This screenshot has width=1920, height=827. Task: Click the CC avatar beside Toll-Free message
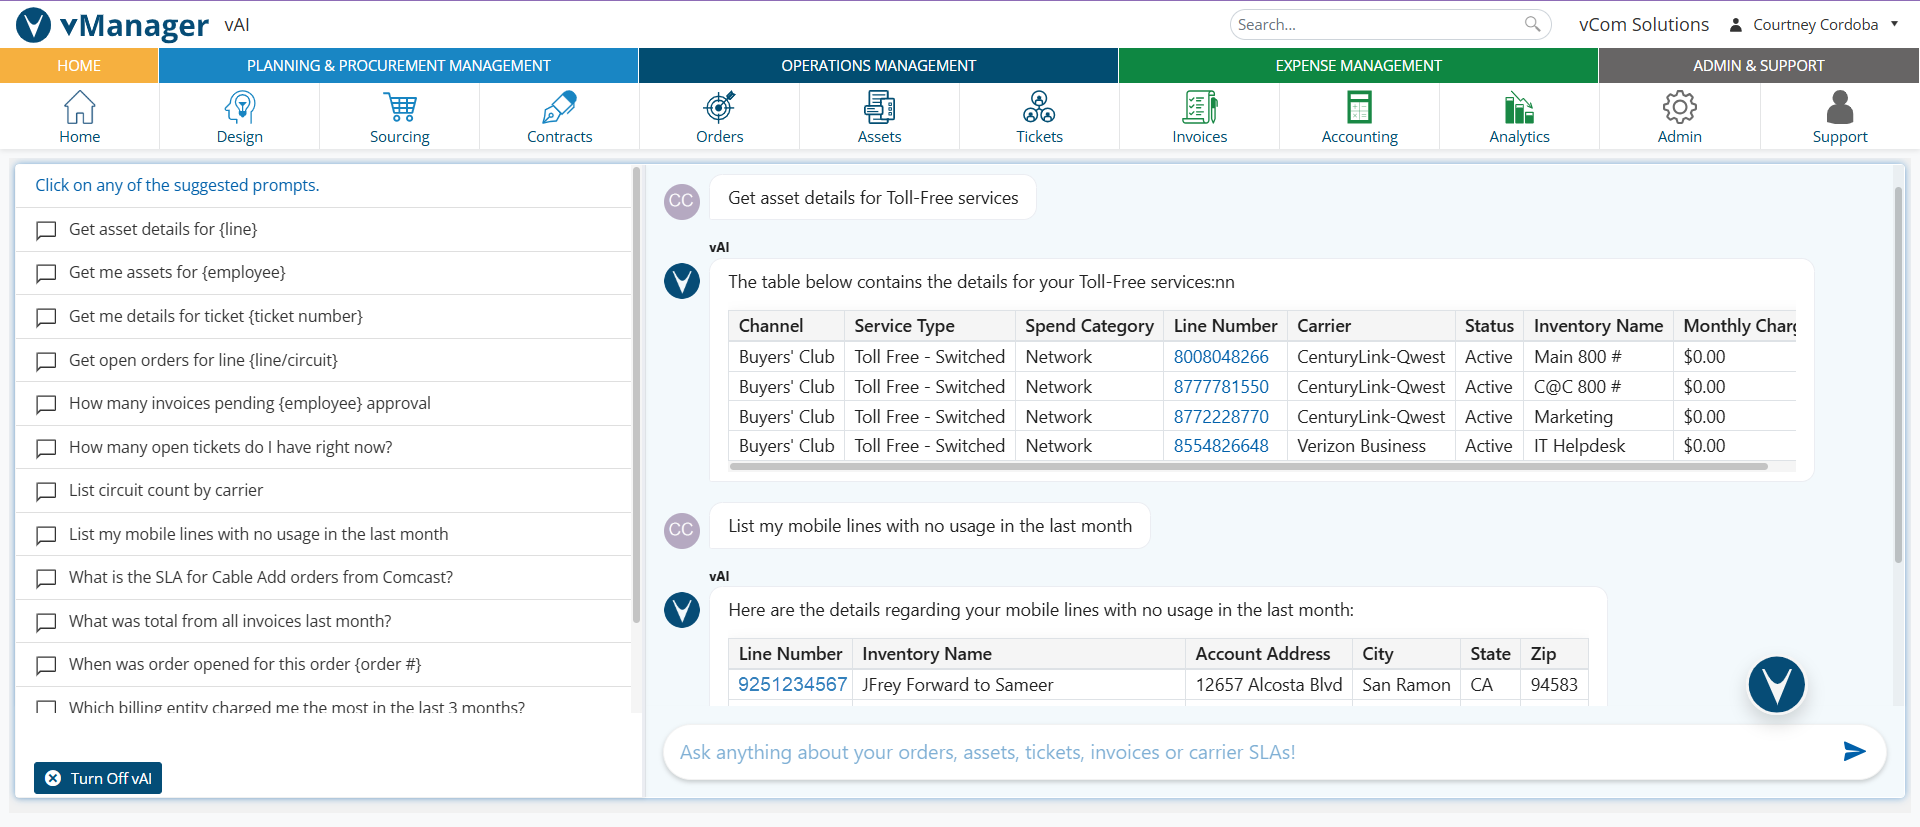pyautogui.click(x=681, y=200)
